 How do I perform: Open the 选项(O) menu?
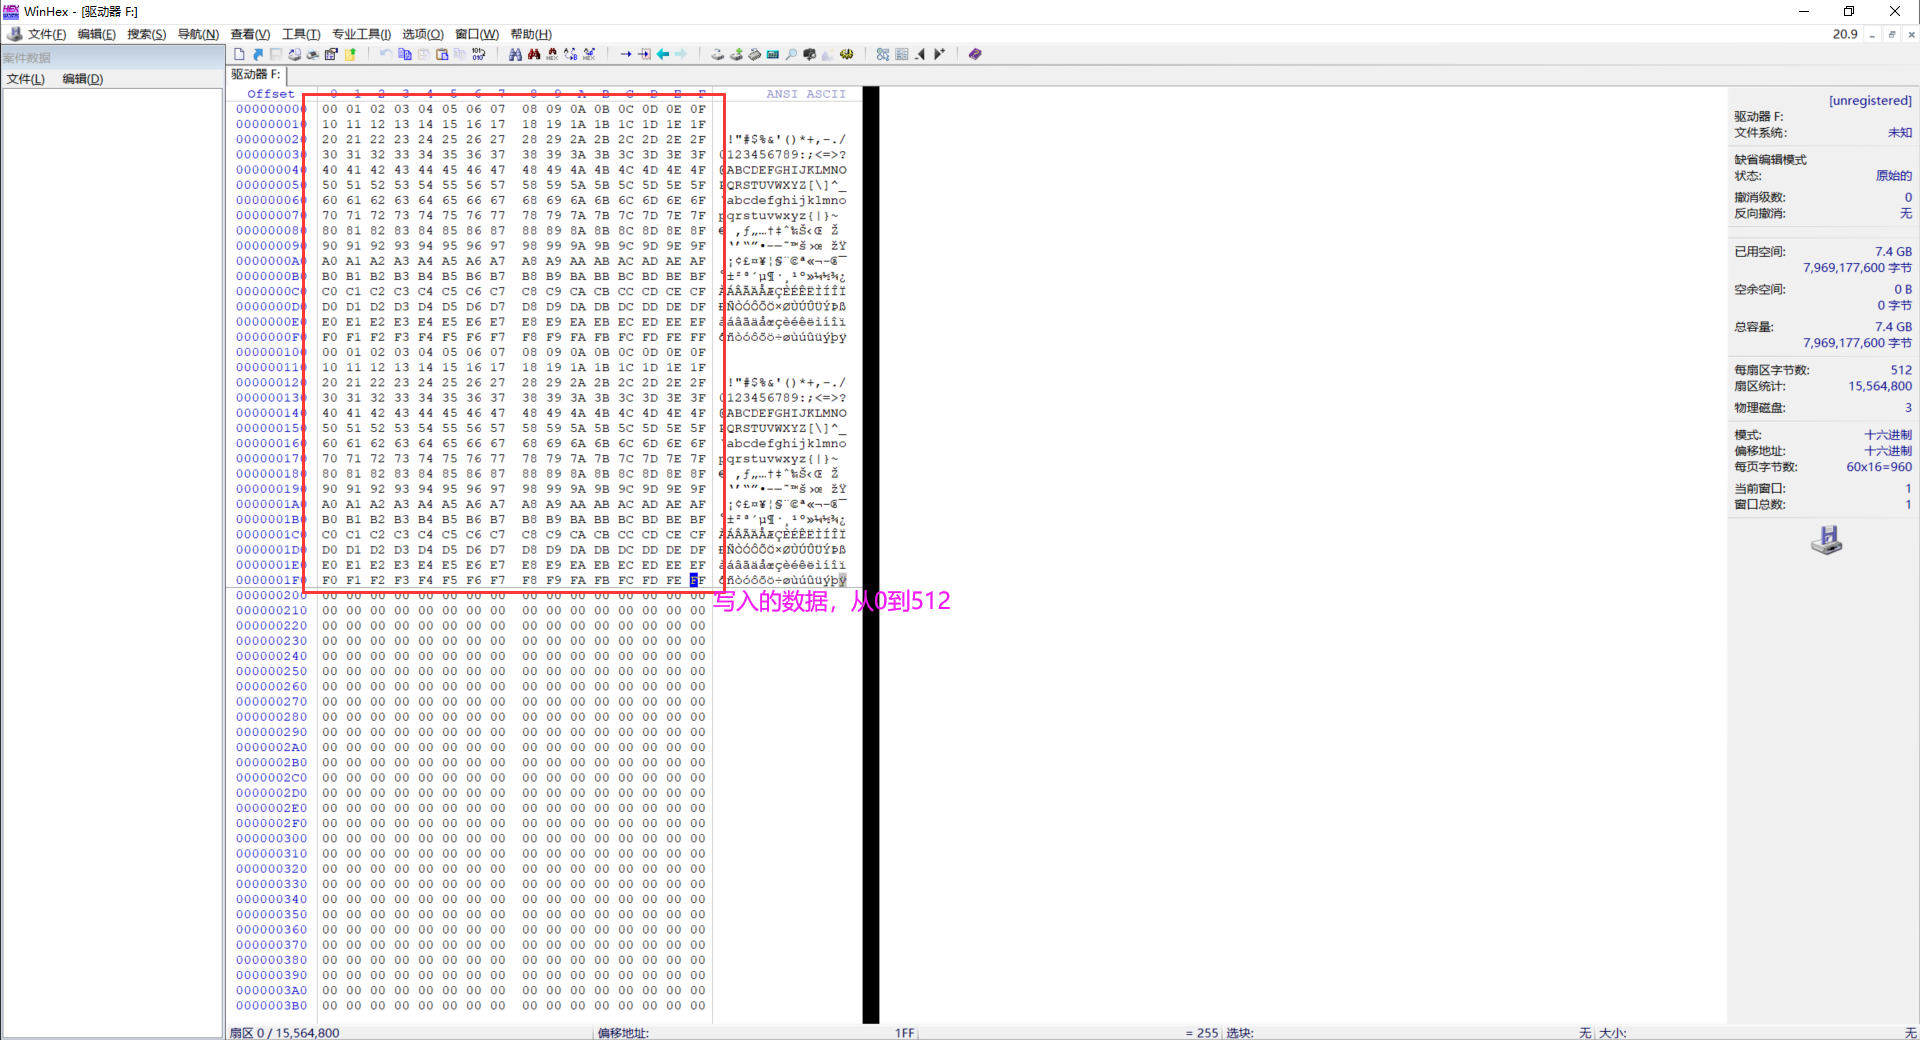pos(423,34)
